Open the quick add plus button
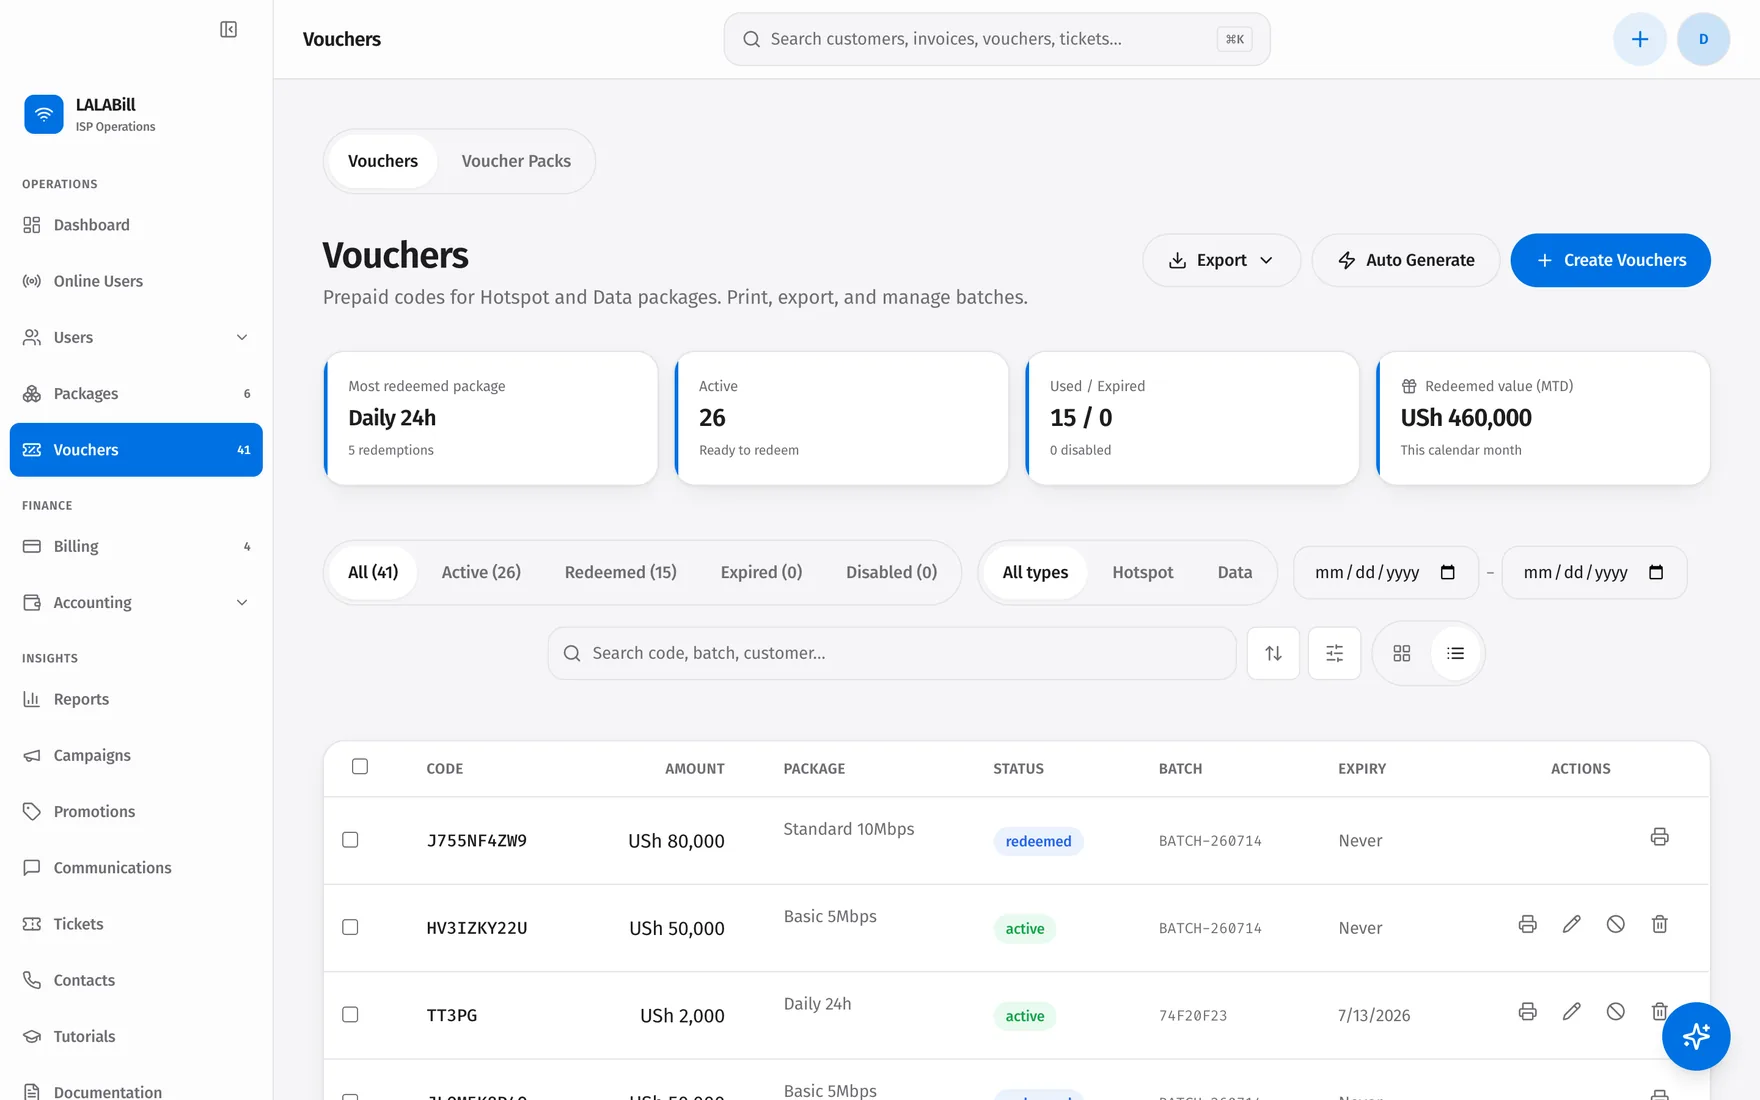This screenshot has height=1100, width=1760. pos(1639,39)
